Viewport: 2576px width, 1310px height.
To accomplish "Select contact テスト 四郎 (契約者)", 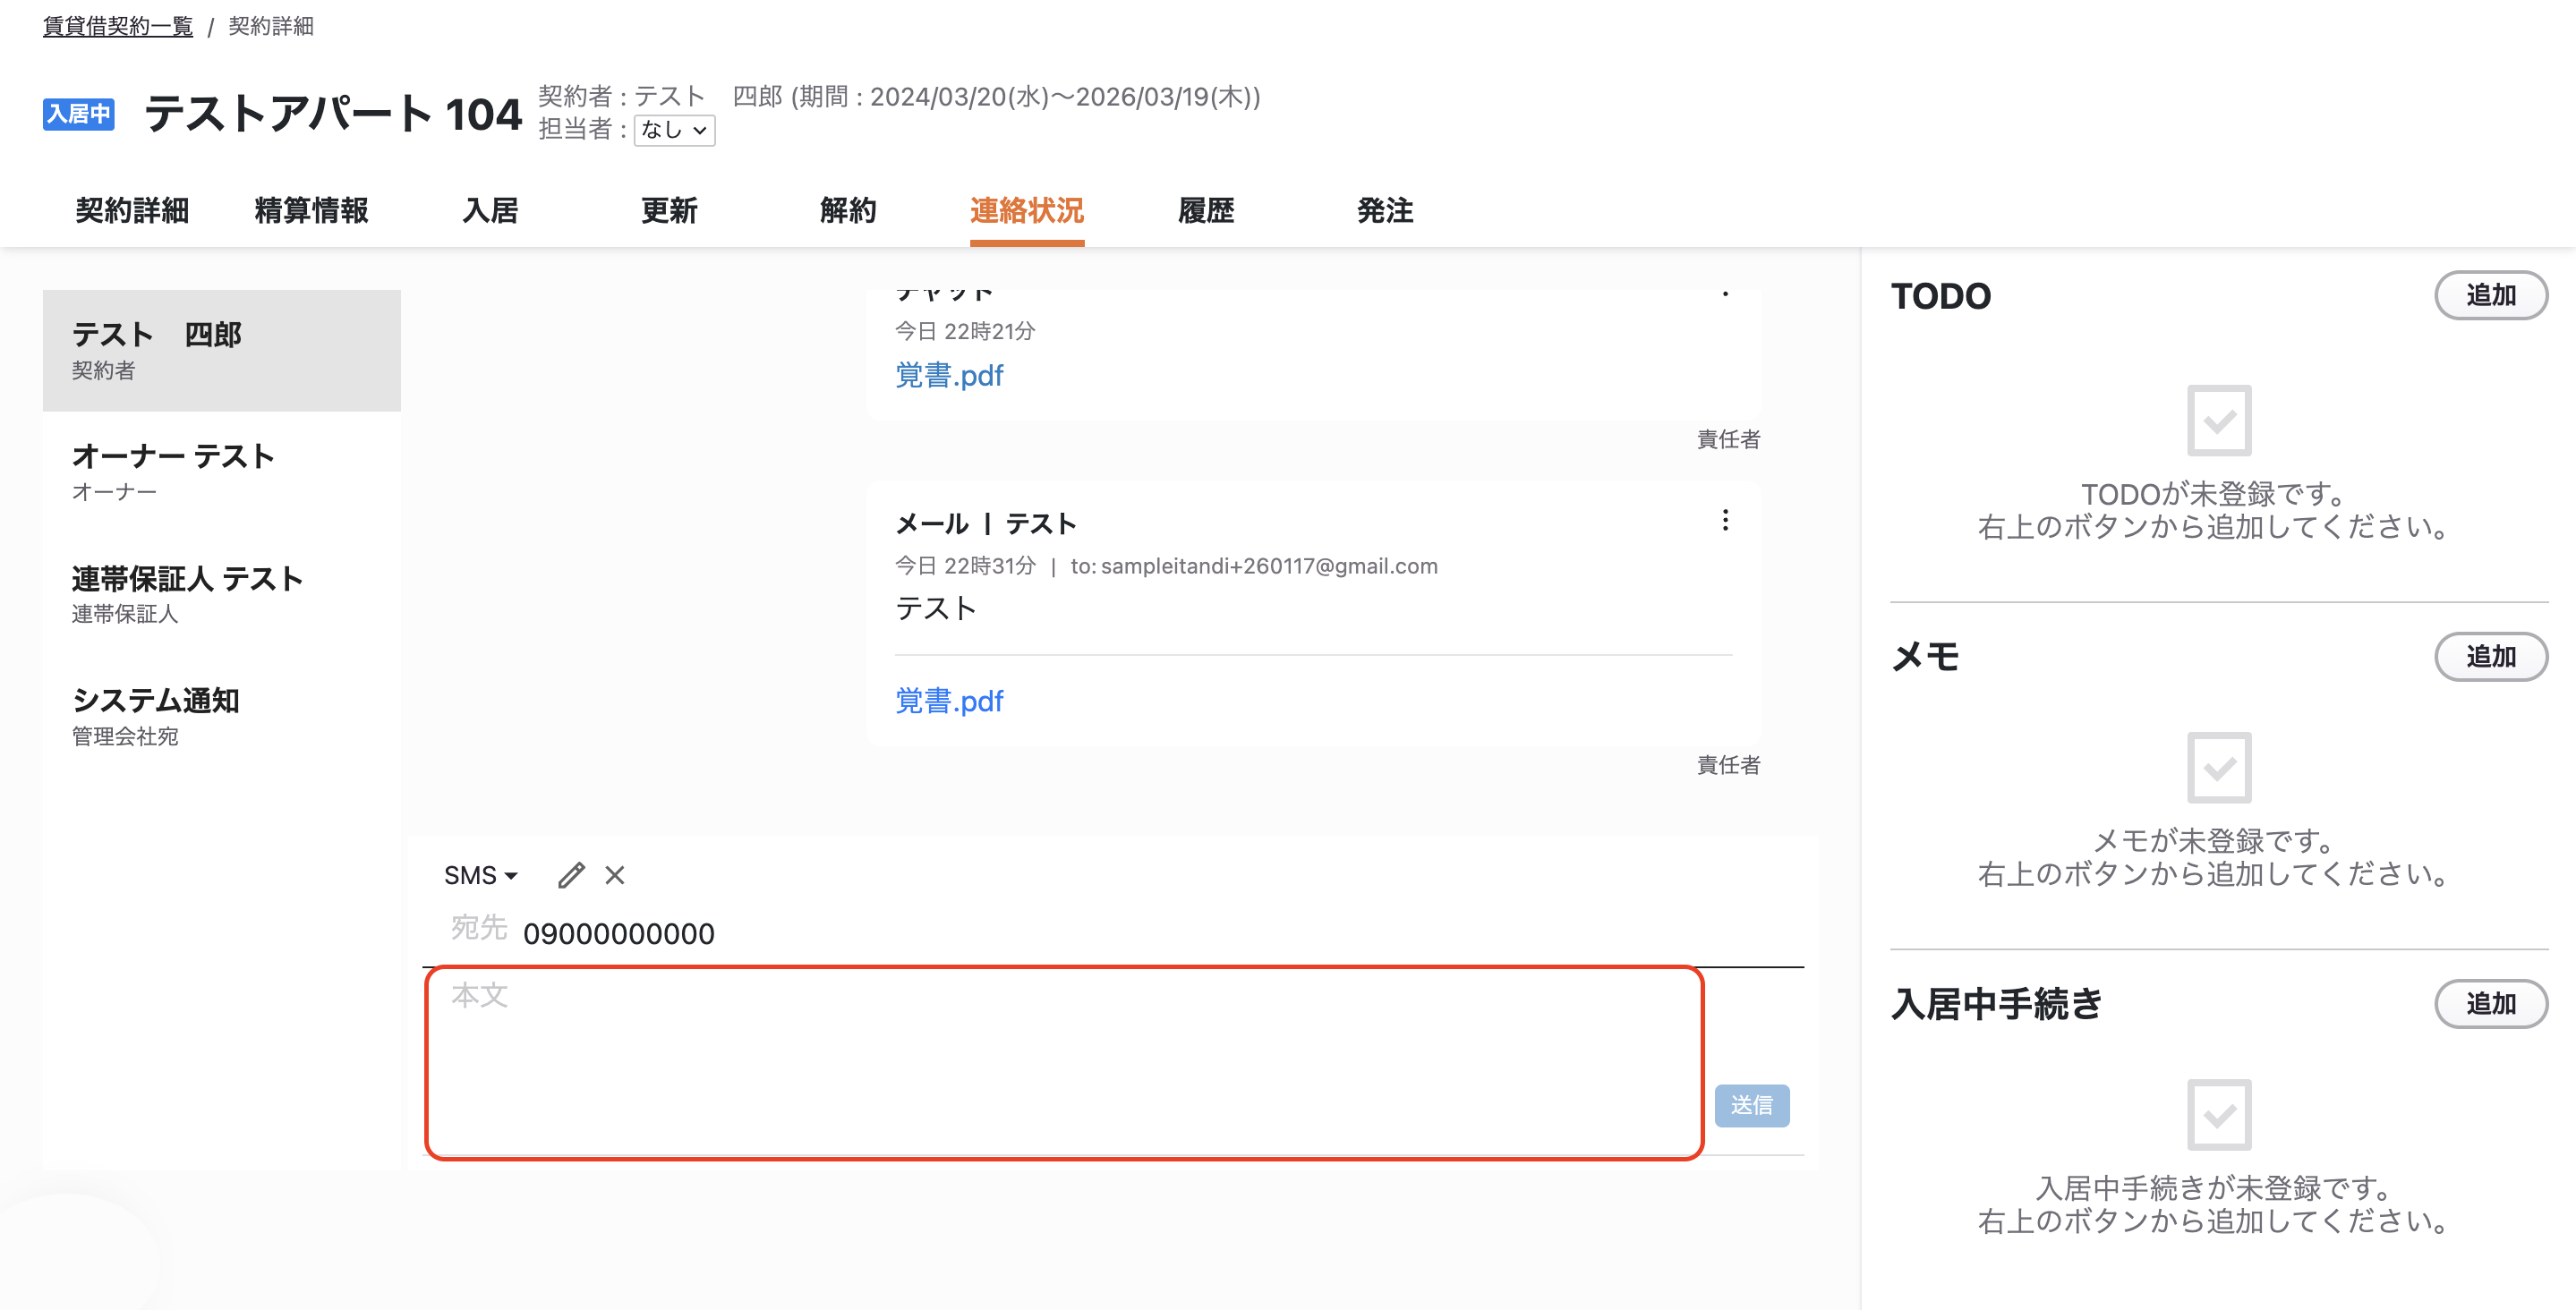I will click(222, 351).
